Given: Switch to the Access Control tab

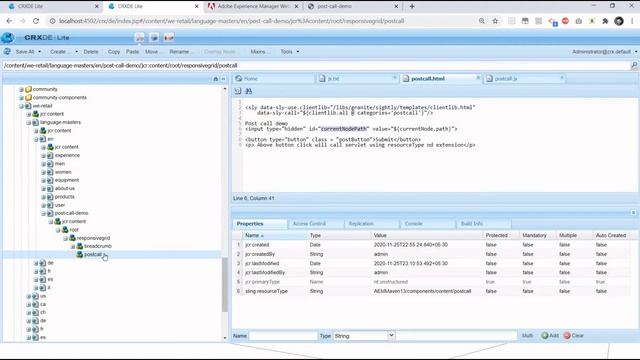Looking at the screenshot, I should coord(309,224).
